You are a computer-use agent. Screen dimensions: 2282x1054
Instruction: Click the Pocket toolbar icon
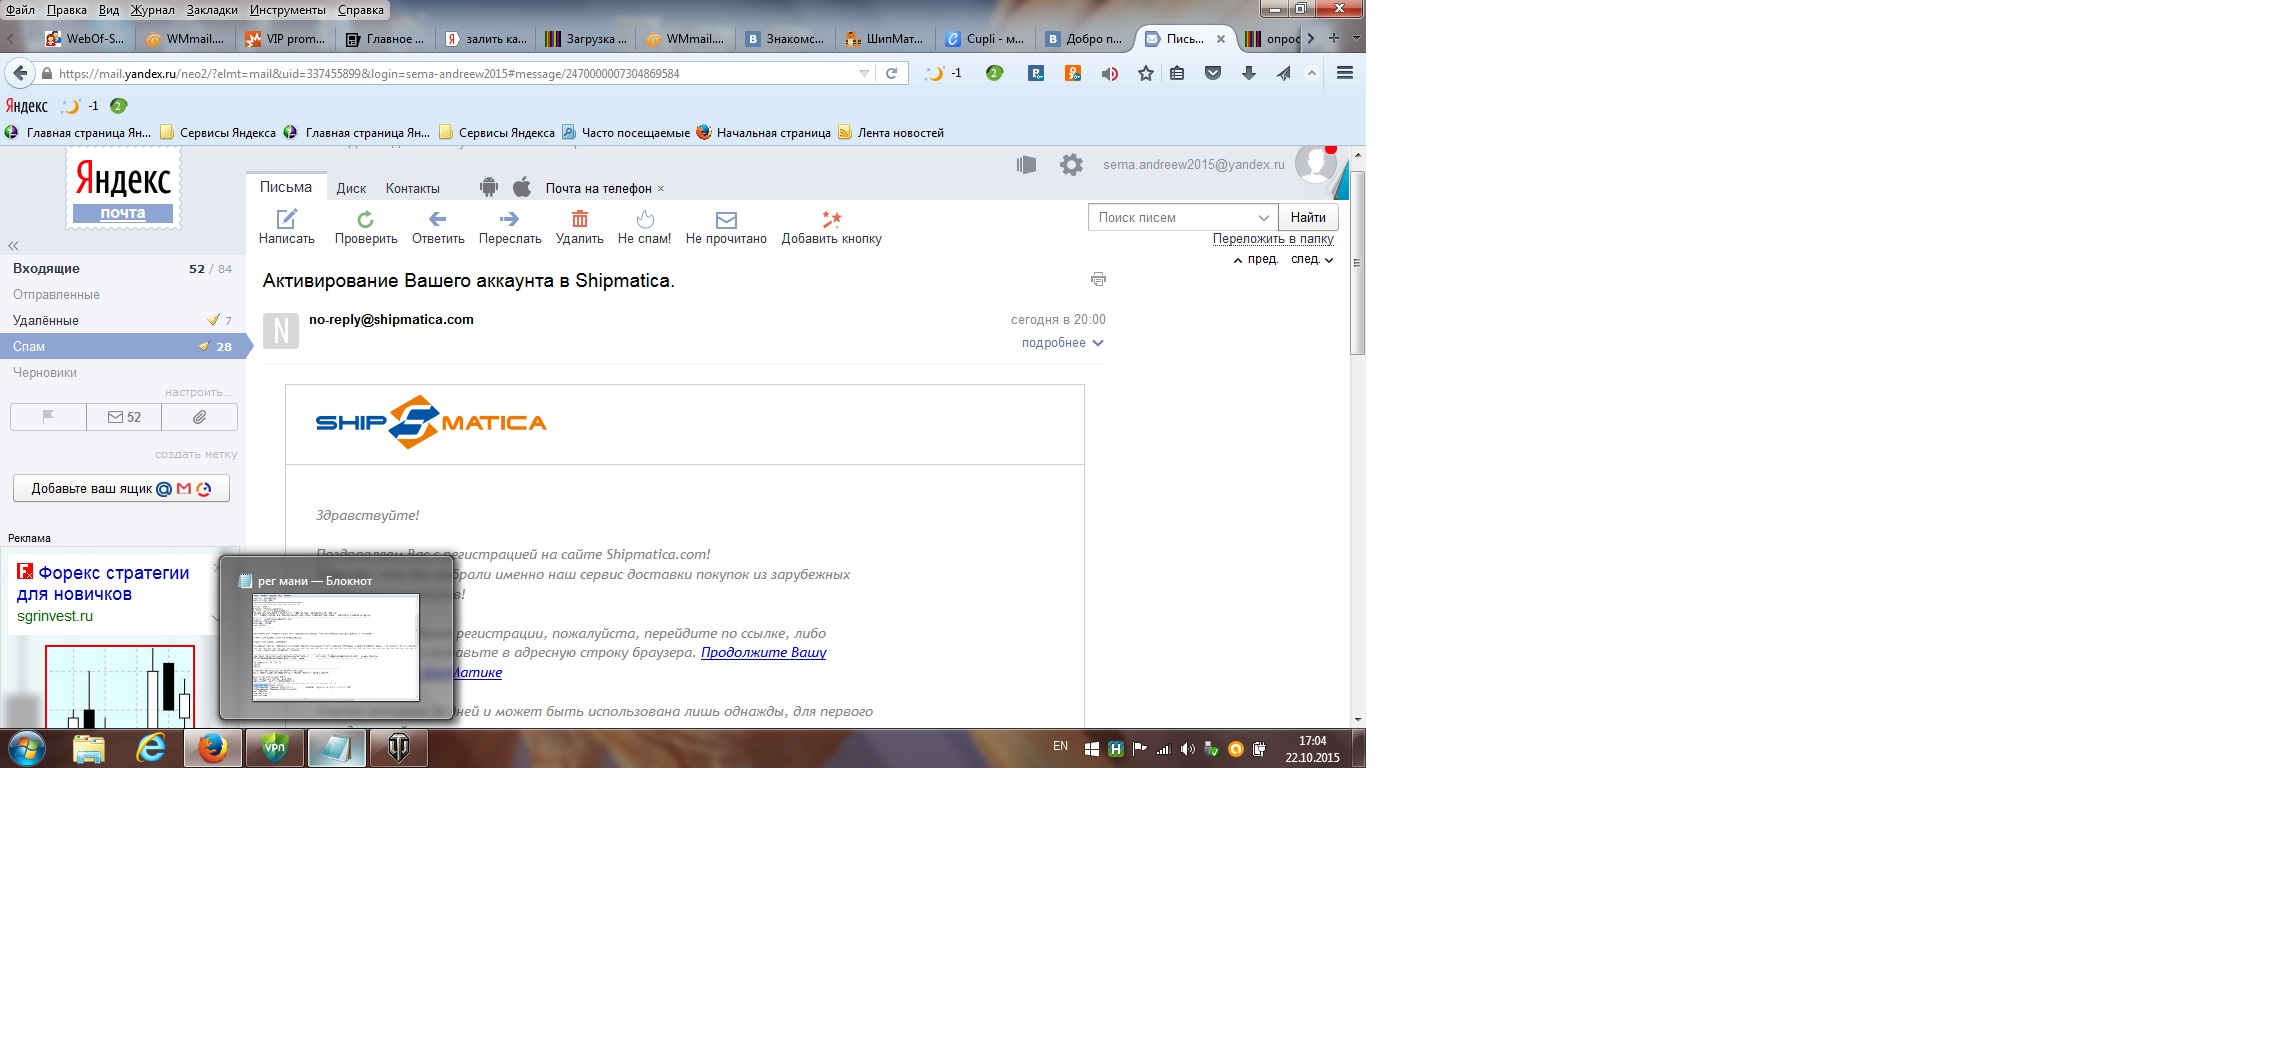pos(1213,73)
